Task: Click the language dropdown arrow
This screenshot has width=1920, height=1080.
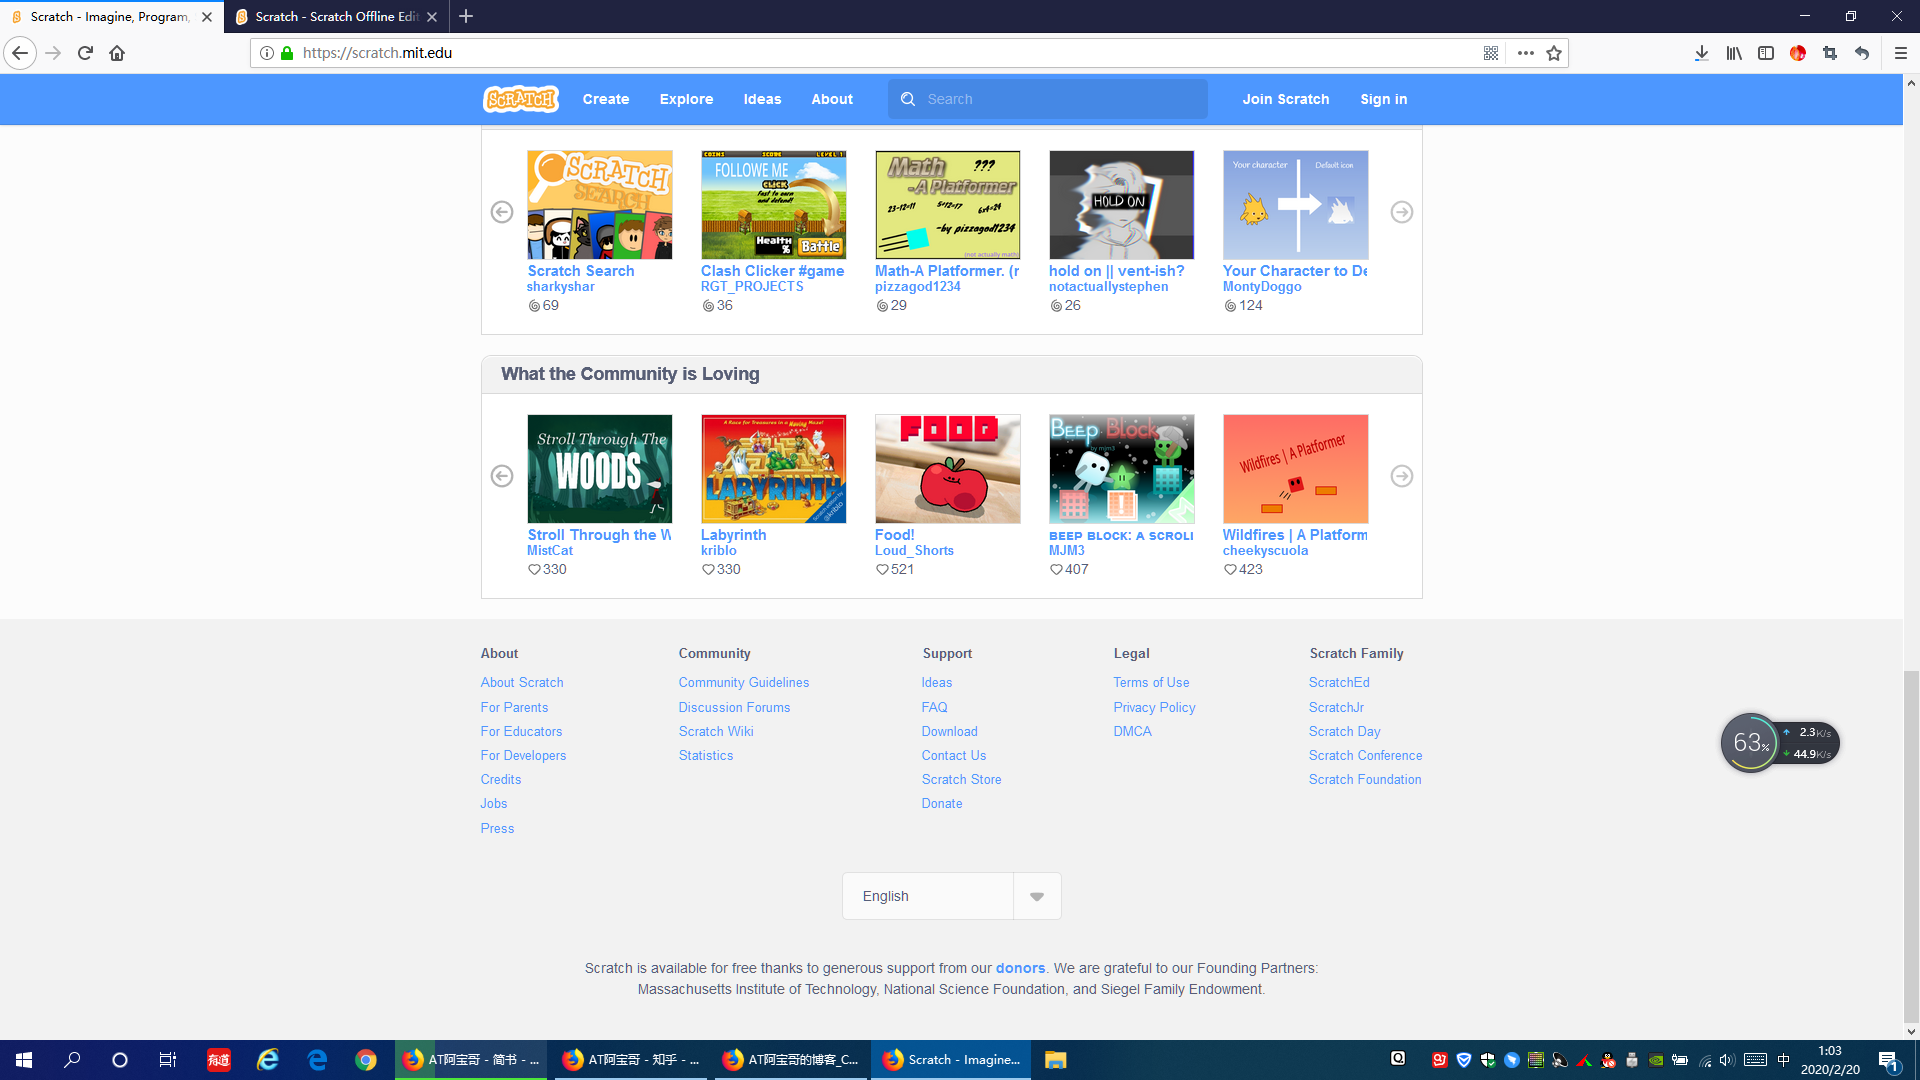Action: (1037, 896)
